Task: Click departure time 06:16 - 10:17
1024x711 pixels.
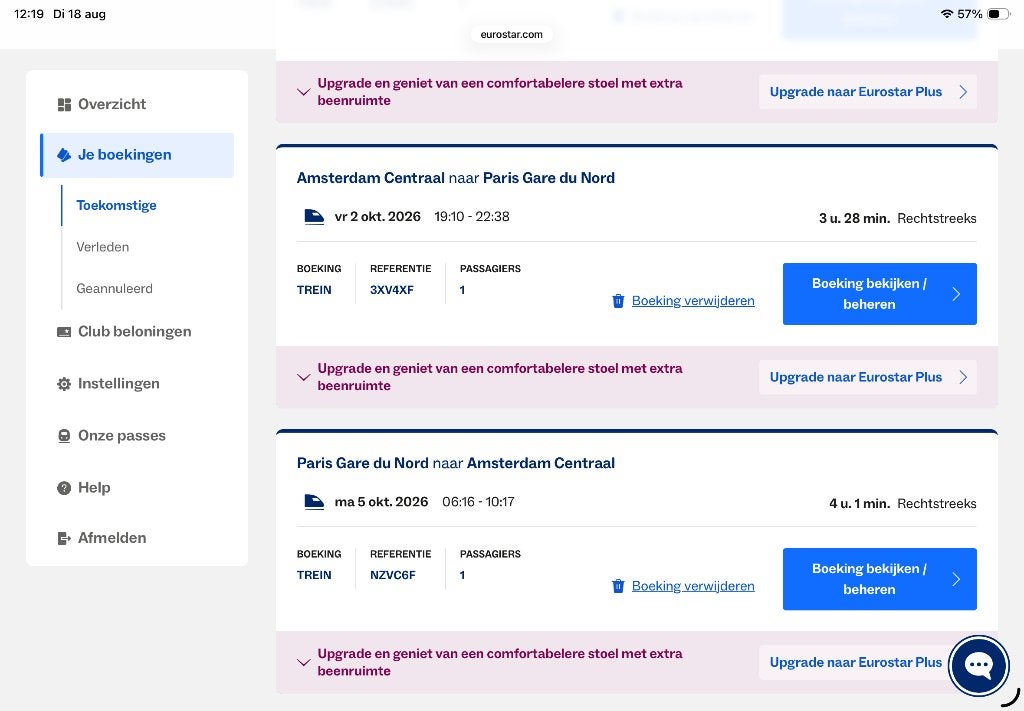Action: (478, 502)
